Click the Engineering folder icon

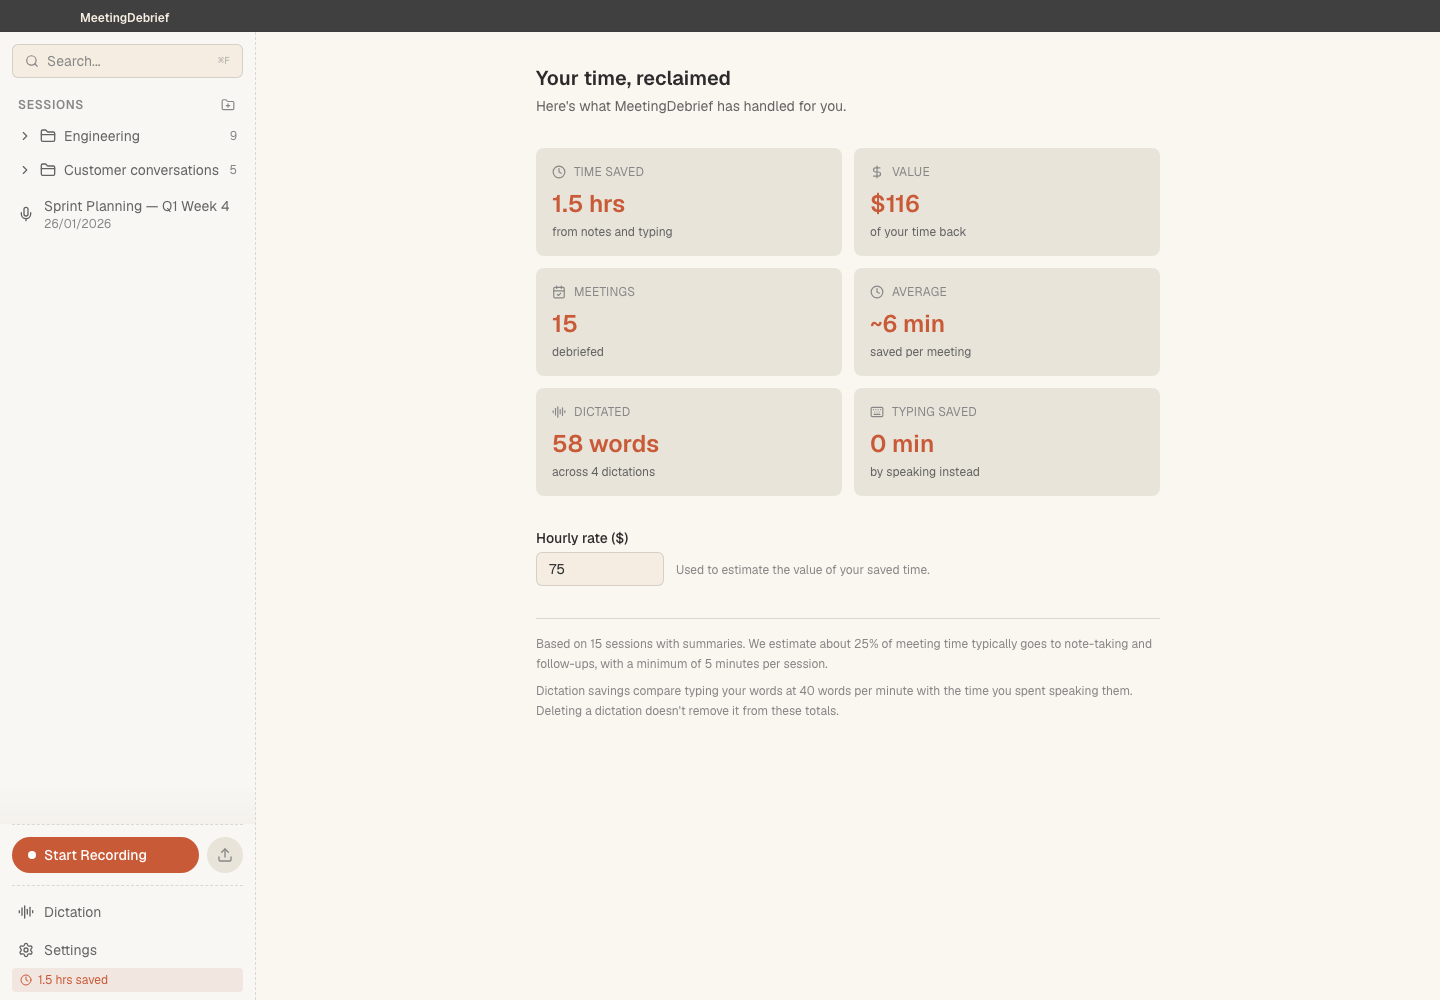click(48, 136)
